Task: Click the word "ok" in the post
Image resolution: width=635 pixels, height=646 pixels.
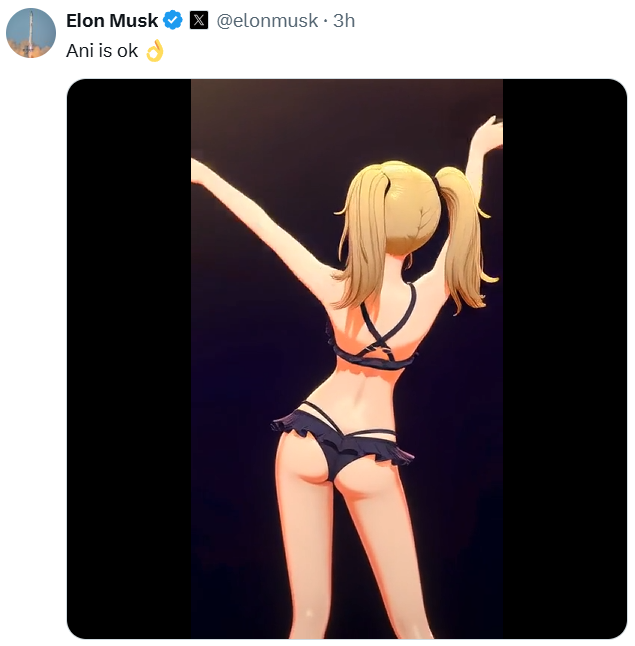Action: (127, 51)
